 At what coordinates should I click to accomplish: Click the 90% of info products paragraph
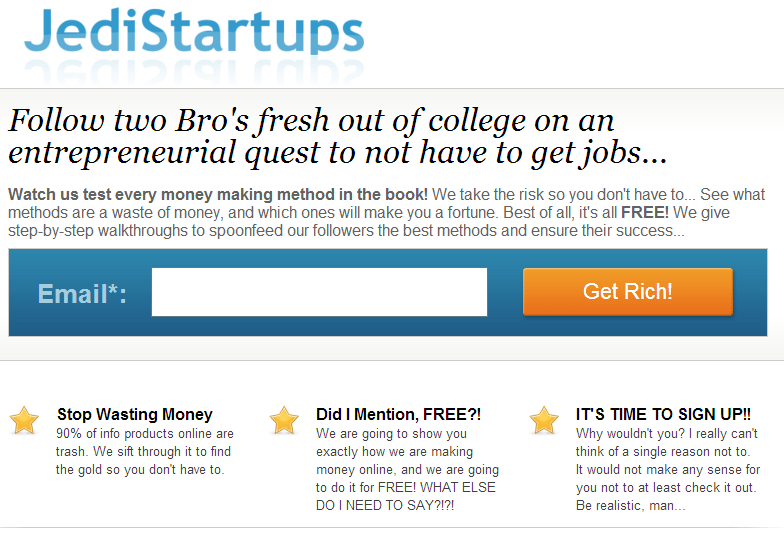[x=144, y=452]
